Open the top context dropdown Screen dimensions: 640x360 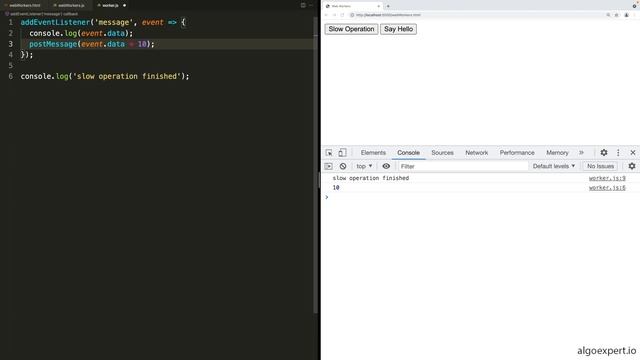click(x=364, y=166)
